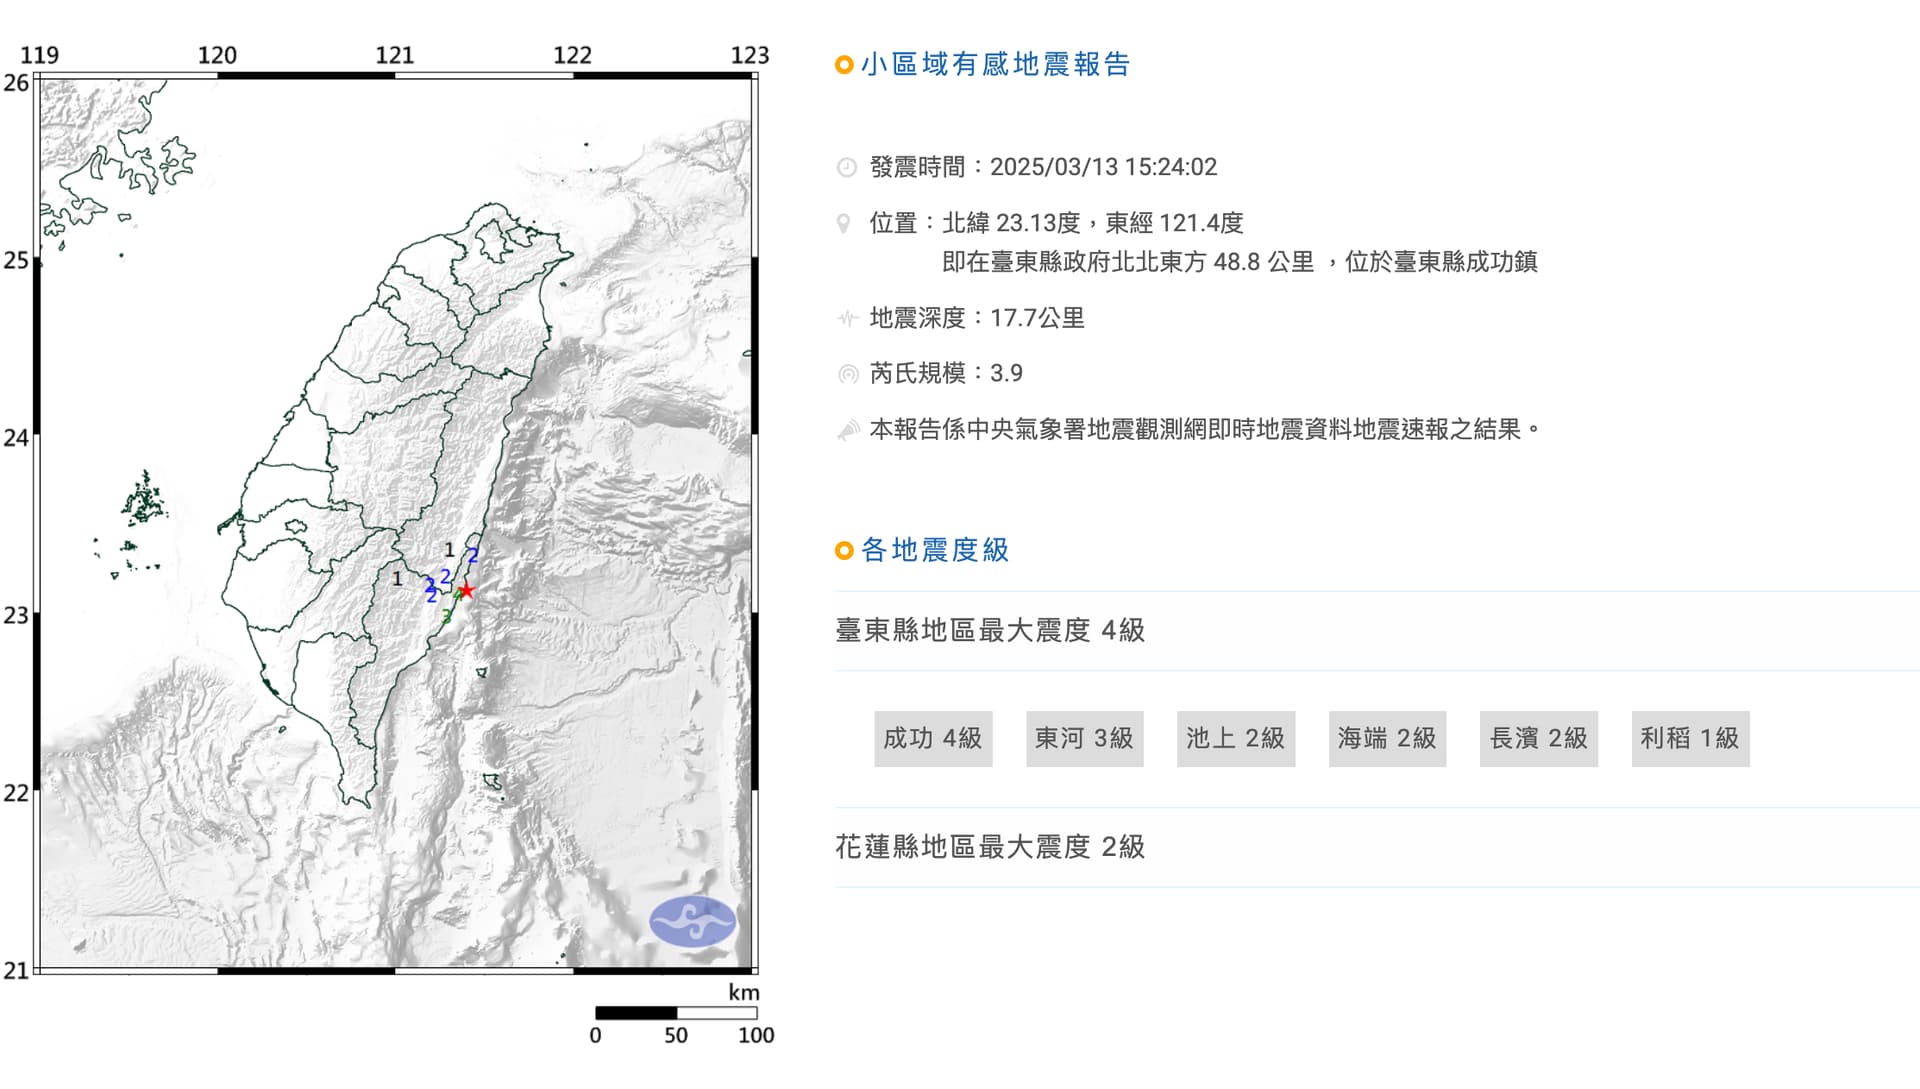
Task: Click the clock icon beside 發震時間
Action: [x=847, y=167]
